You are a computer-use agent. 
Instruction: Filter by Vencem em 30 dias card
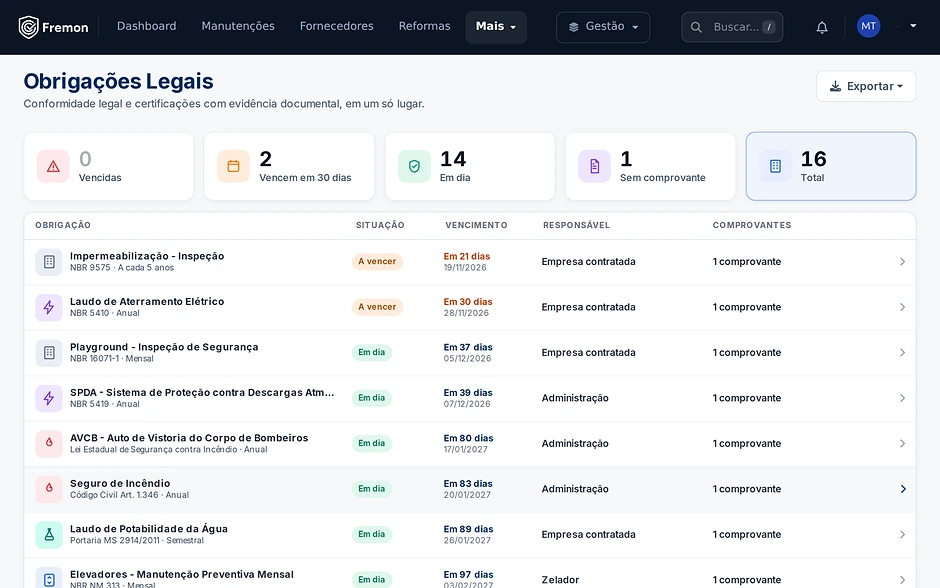point(290,166)
